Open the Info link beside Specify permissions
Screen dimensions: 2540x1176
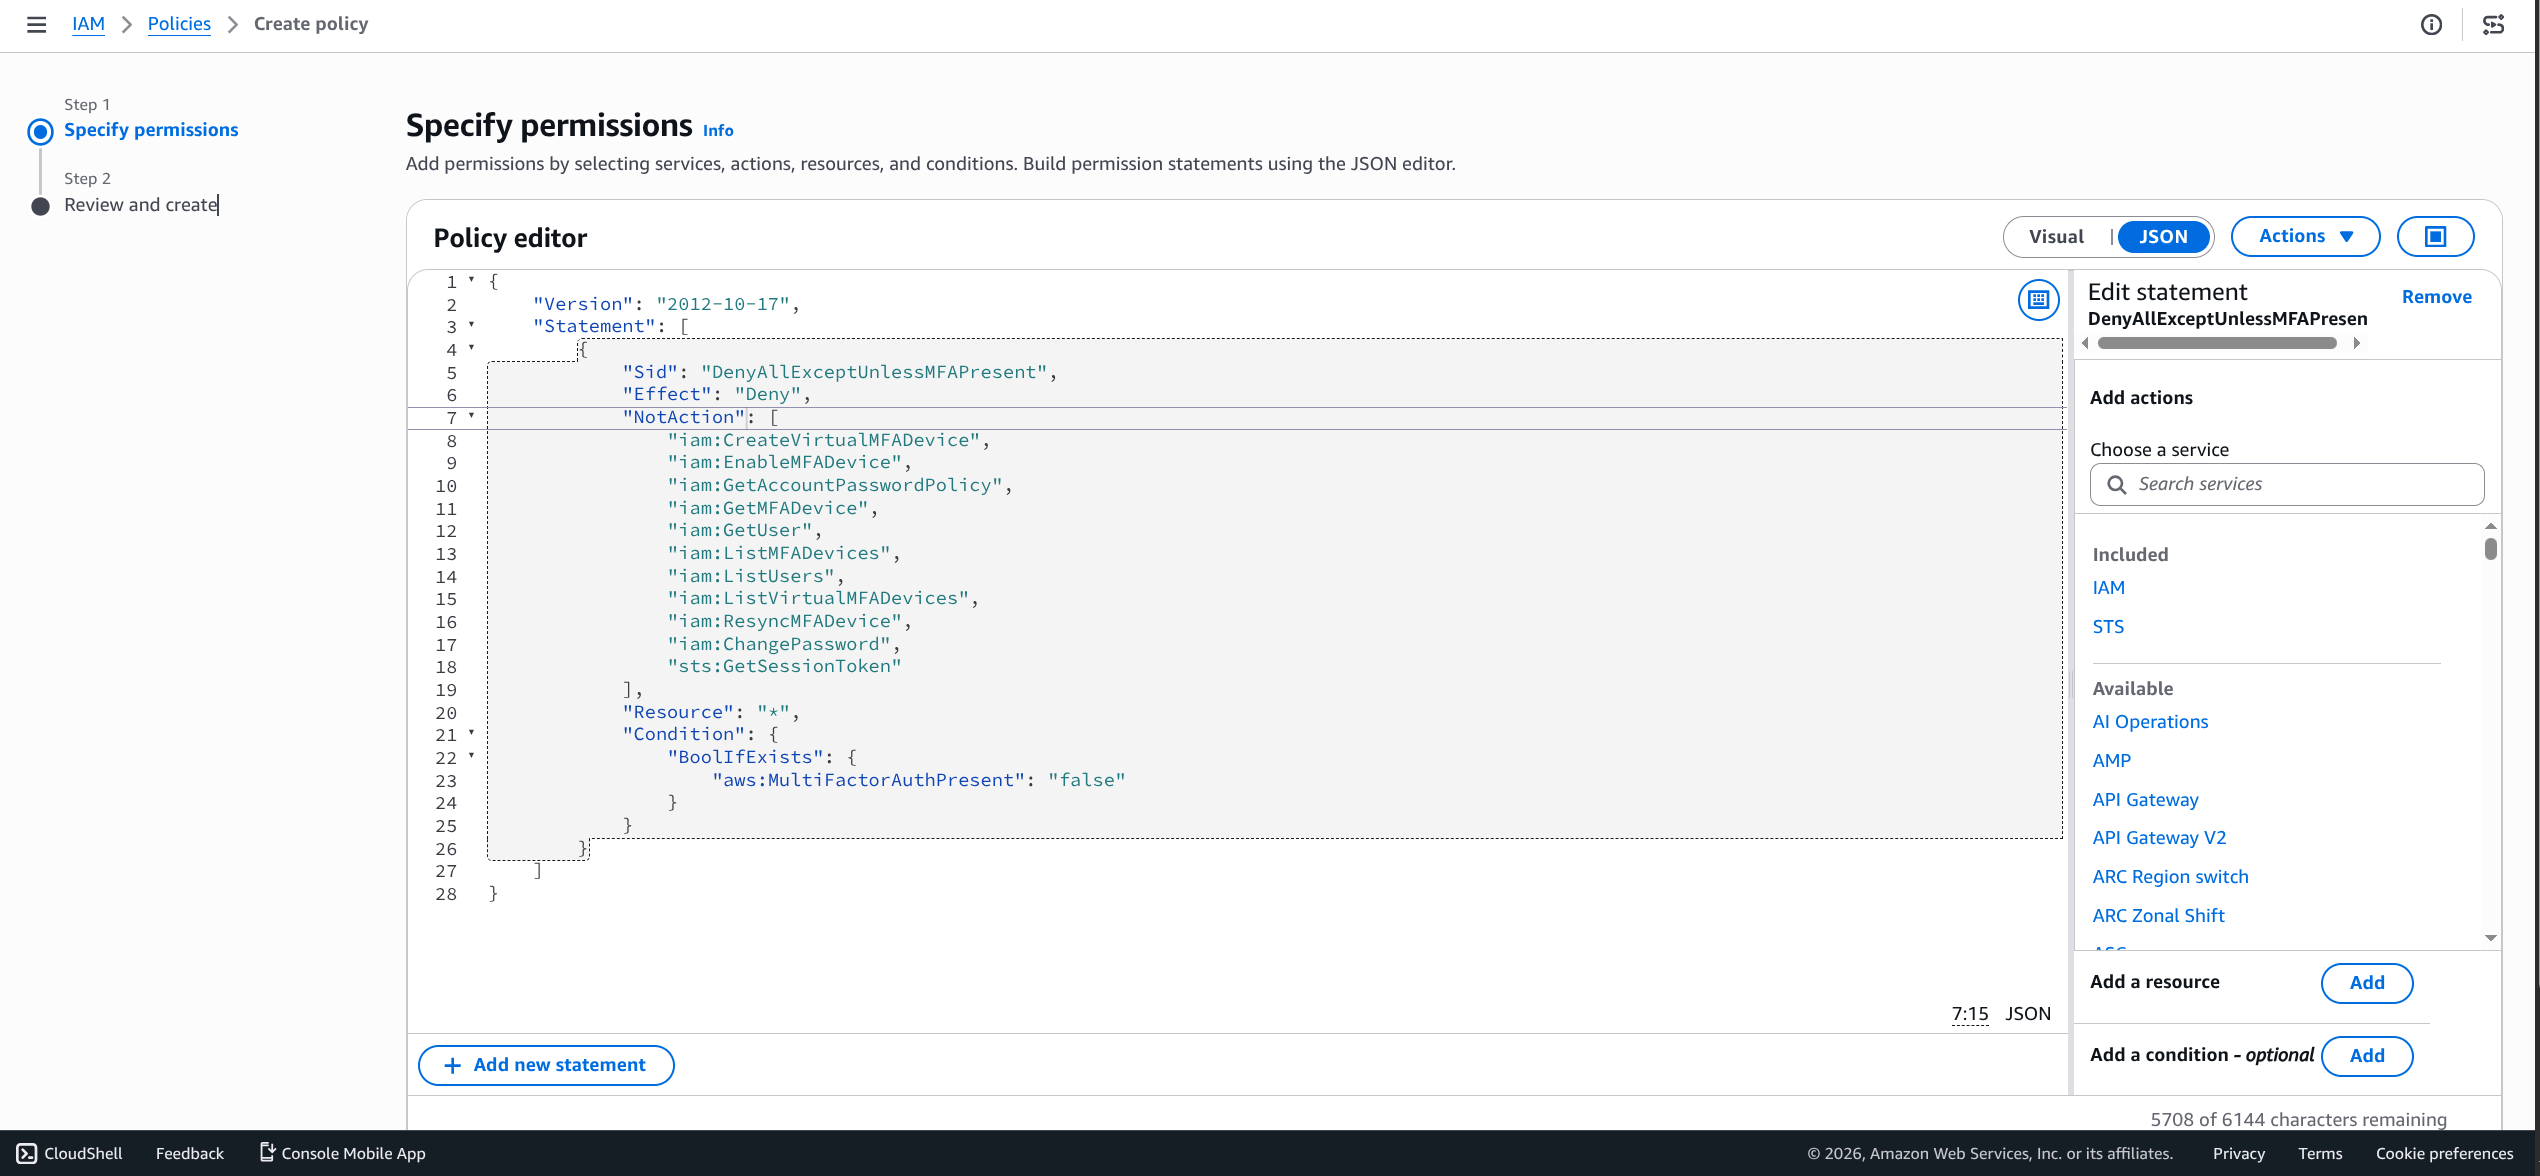(718, 130)
